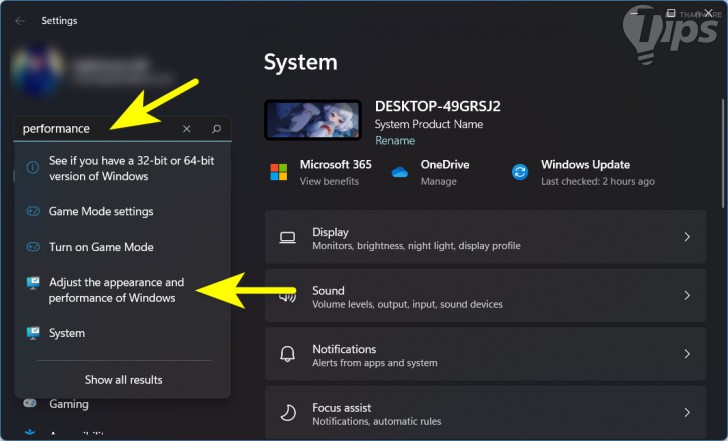Click the blurred user profile picture
The width and height of the screenshot is (728, 441).
37,70
